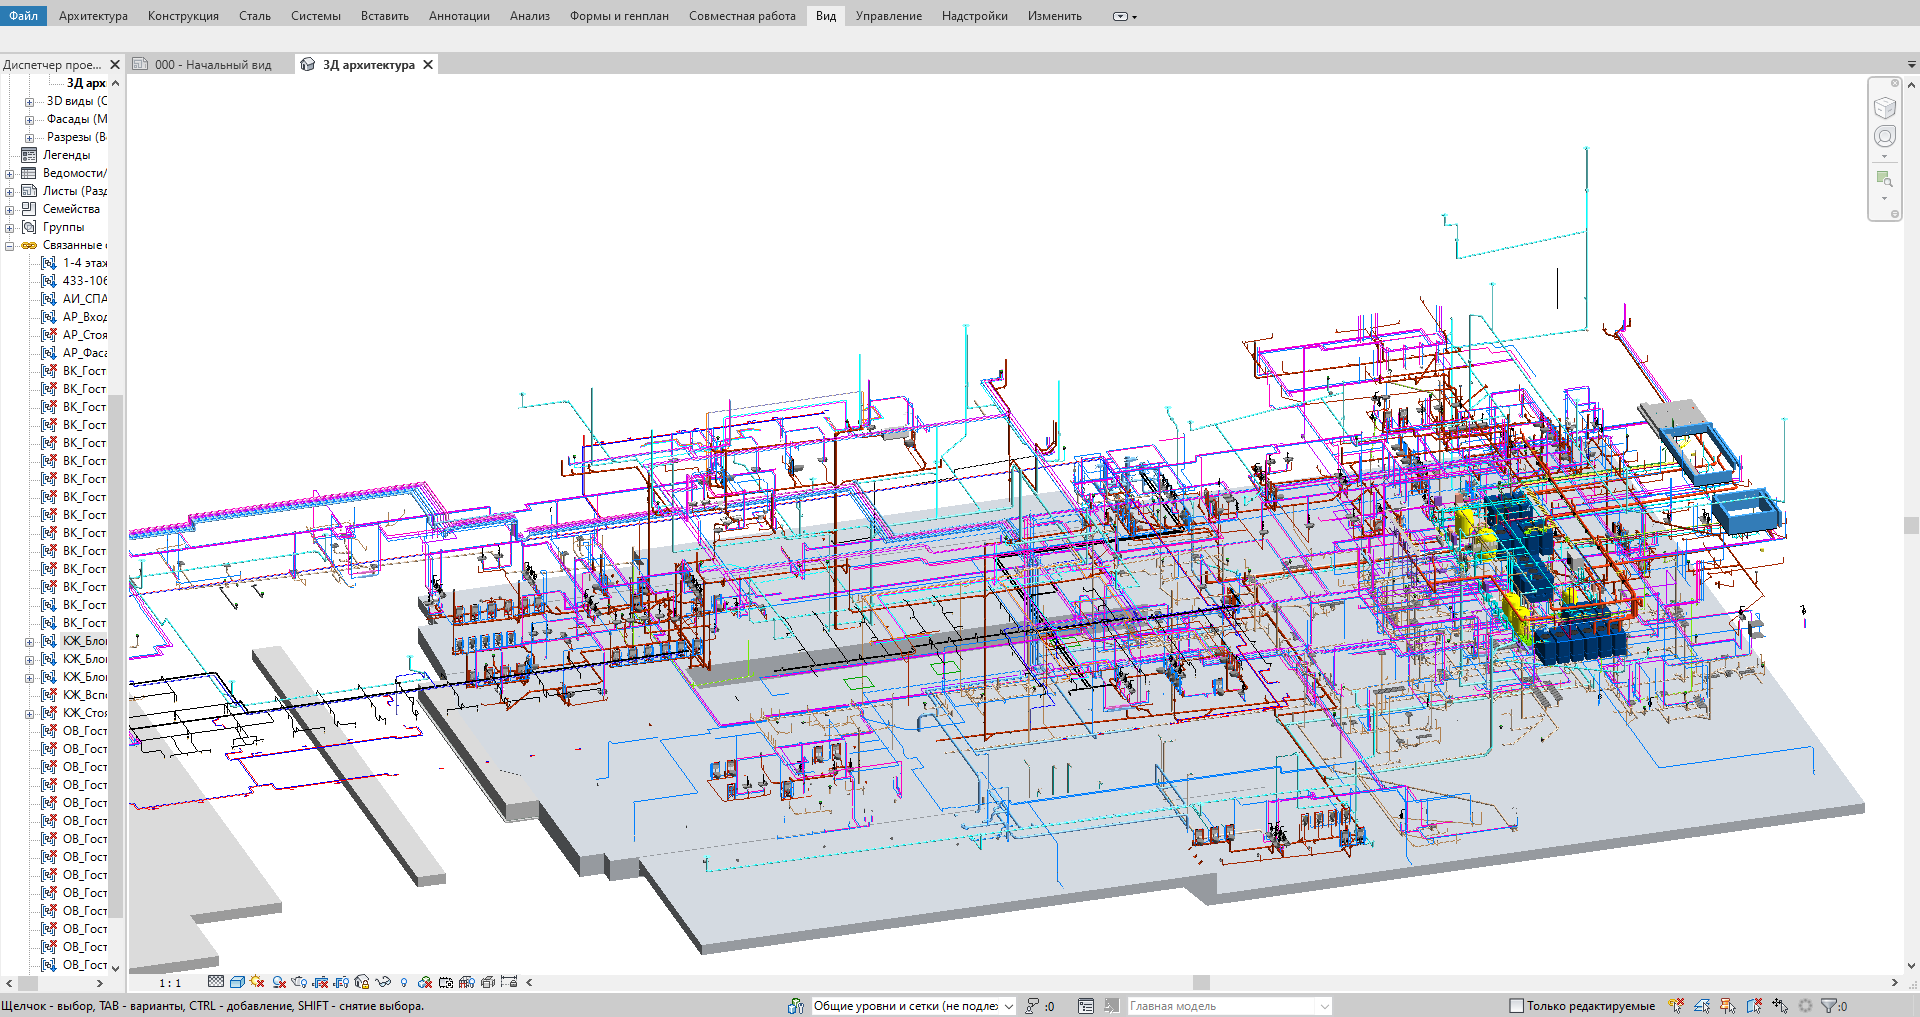Select the АИ_СПА linked file
This screenshot has width=1920, height=1017.
84,299
